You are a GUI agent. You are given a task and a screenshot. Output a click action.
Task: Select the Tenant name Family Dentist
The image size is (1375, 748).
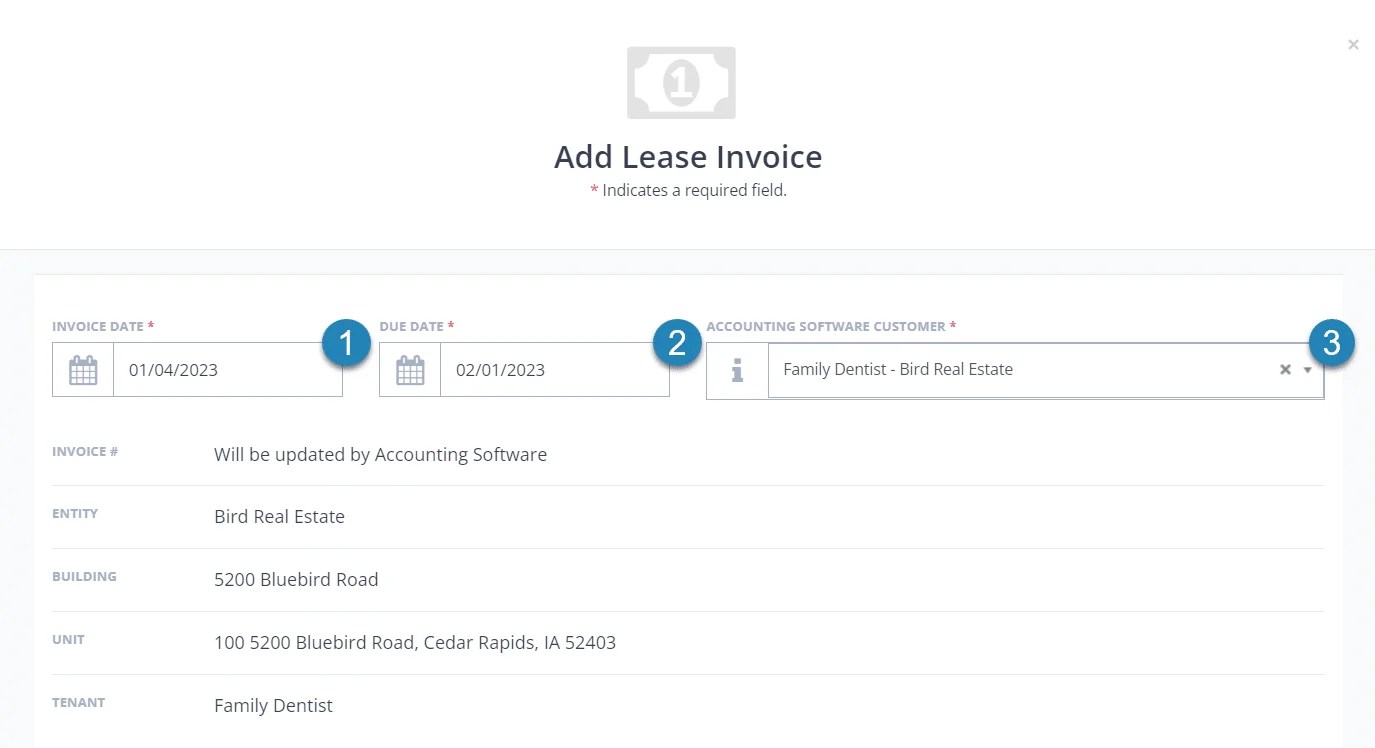[x=273, y=705]
